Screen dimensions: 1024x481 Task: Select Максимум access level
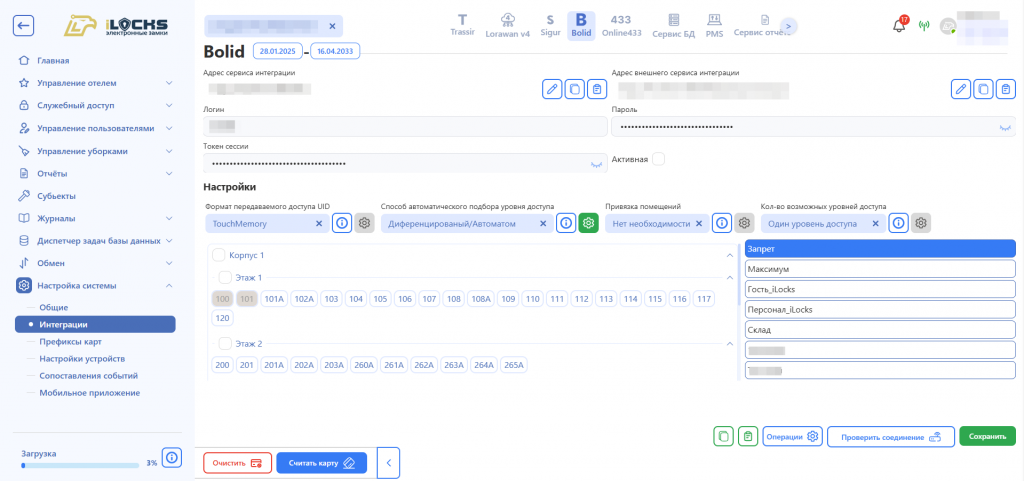[x=880, y=268]
